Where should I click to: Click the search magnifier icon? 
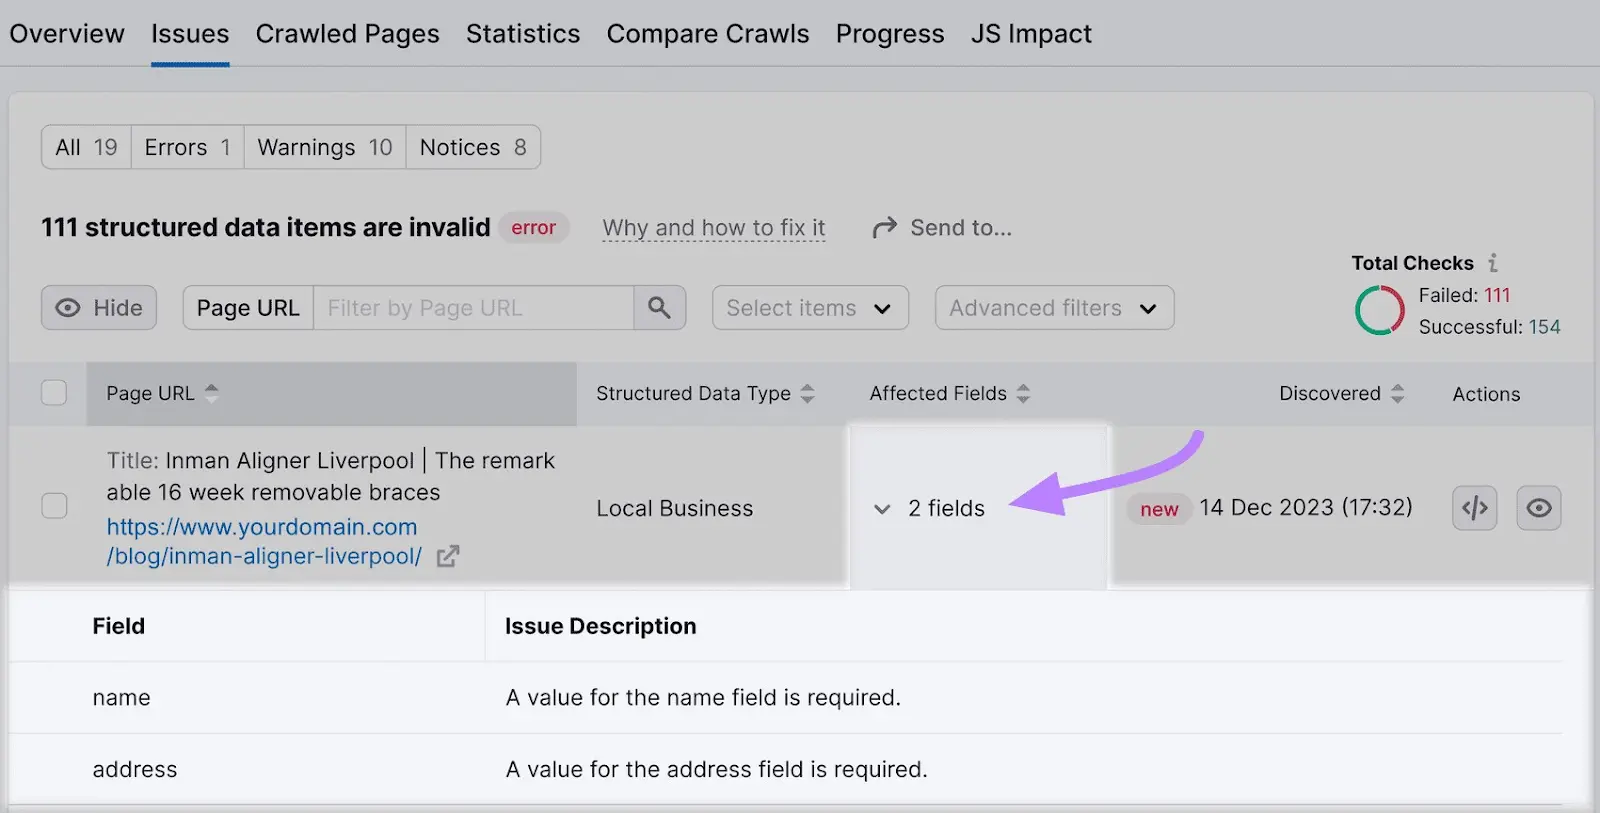coord(659,307)
